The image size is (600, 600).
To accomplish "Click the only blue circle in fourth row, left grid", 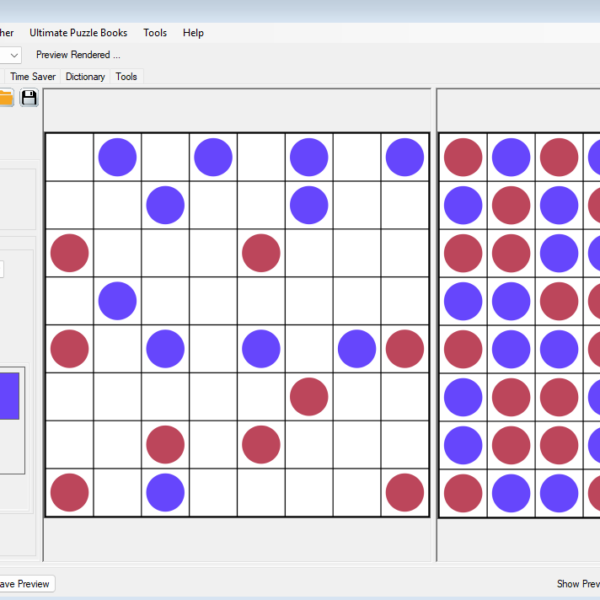I will 117,300.
